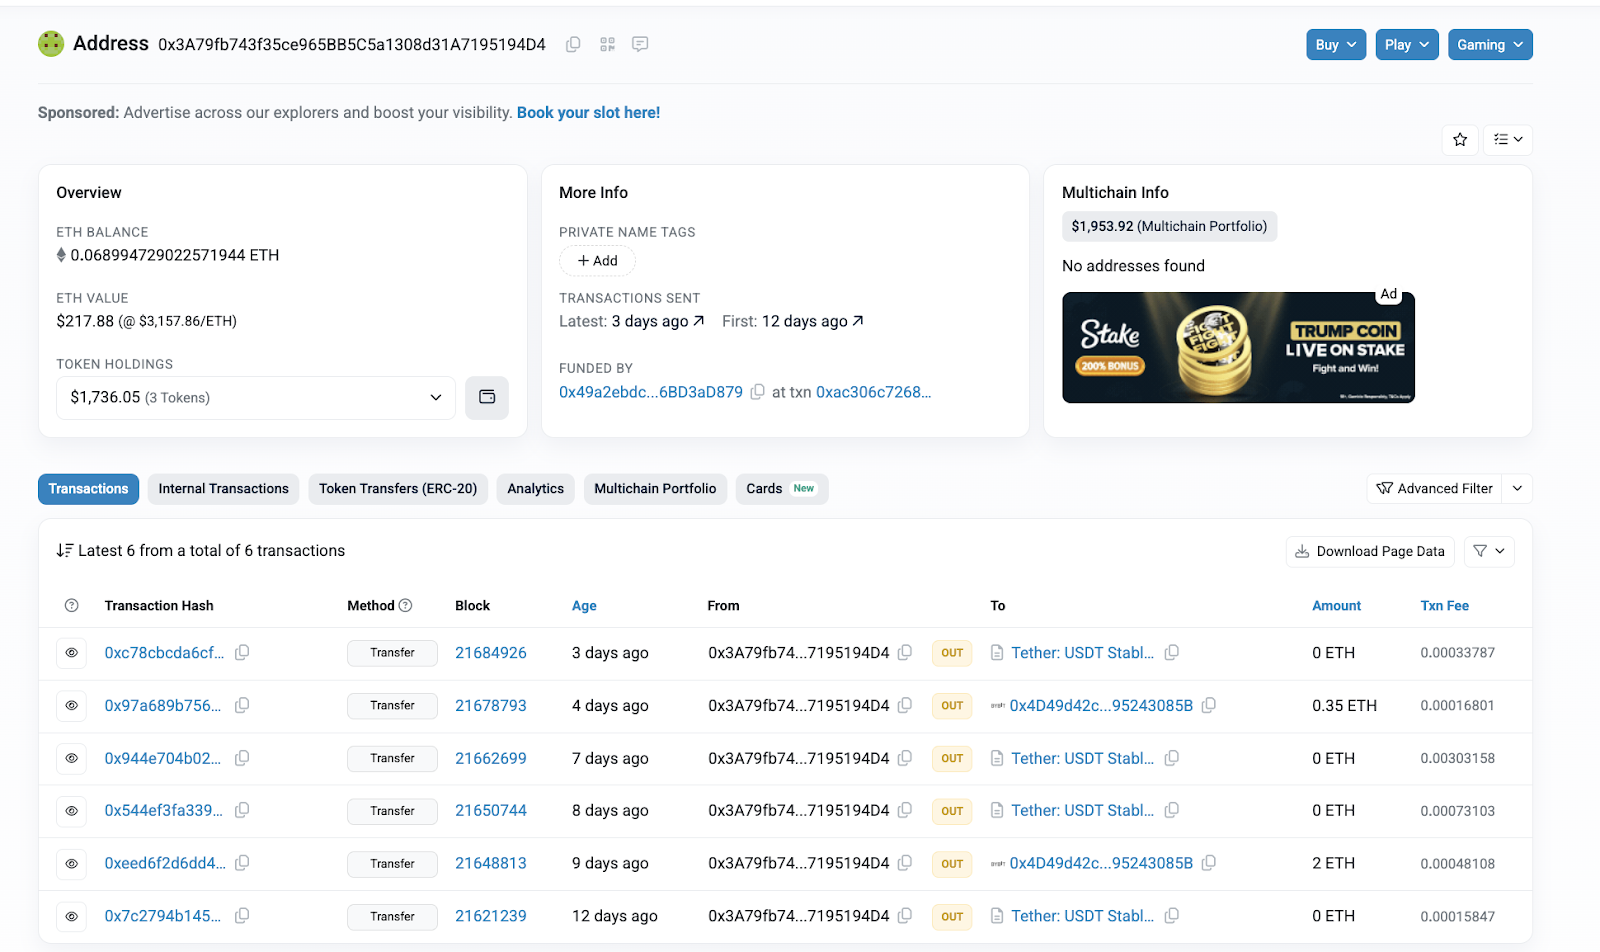Open the token holdings wallet icon button
Image resolution: width=1600 pixels, height=952 pixels.
pyautogui.click(x=487, y=398)
